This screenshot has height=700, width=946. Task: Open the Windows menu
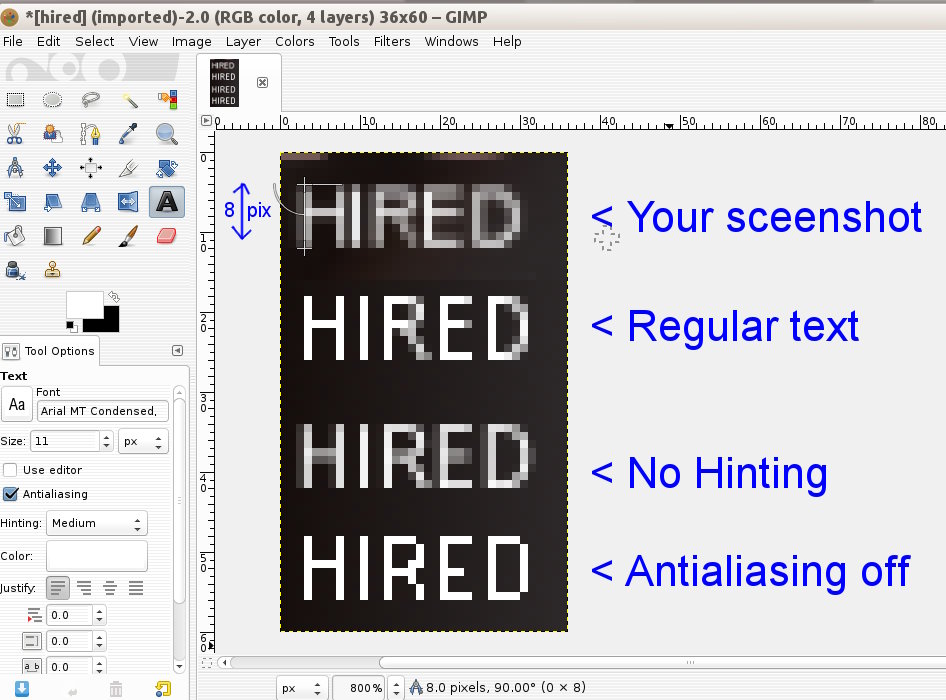(451, 42)
